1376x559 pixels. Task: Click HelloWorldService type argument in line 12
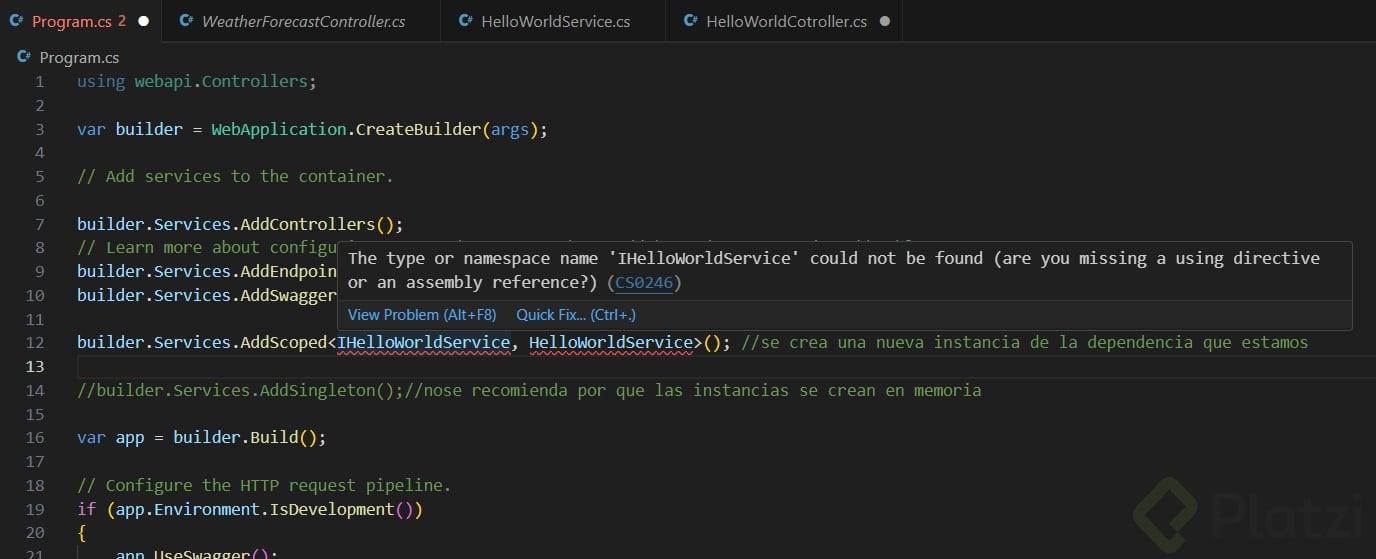coord(611,343)
